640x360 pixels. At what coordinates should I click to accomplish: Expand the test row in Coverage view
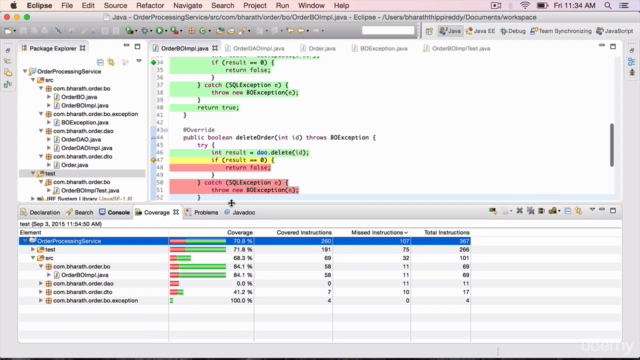[33, 249]
